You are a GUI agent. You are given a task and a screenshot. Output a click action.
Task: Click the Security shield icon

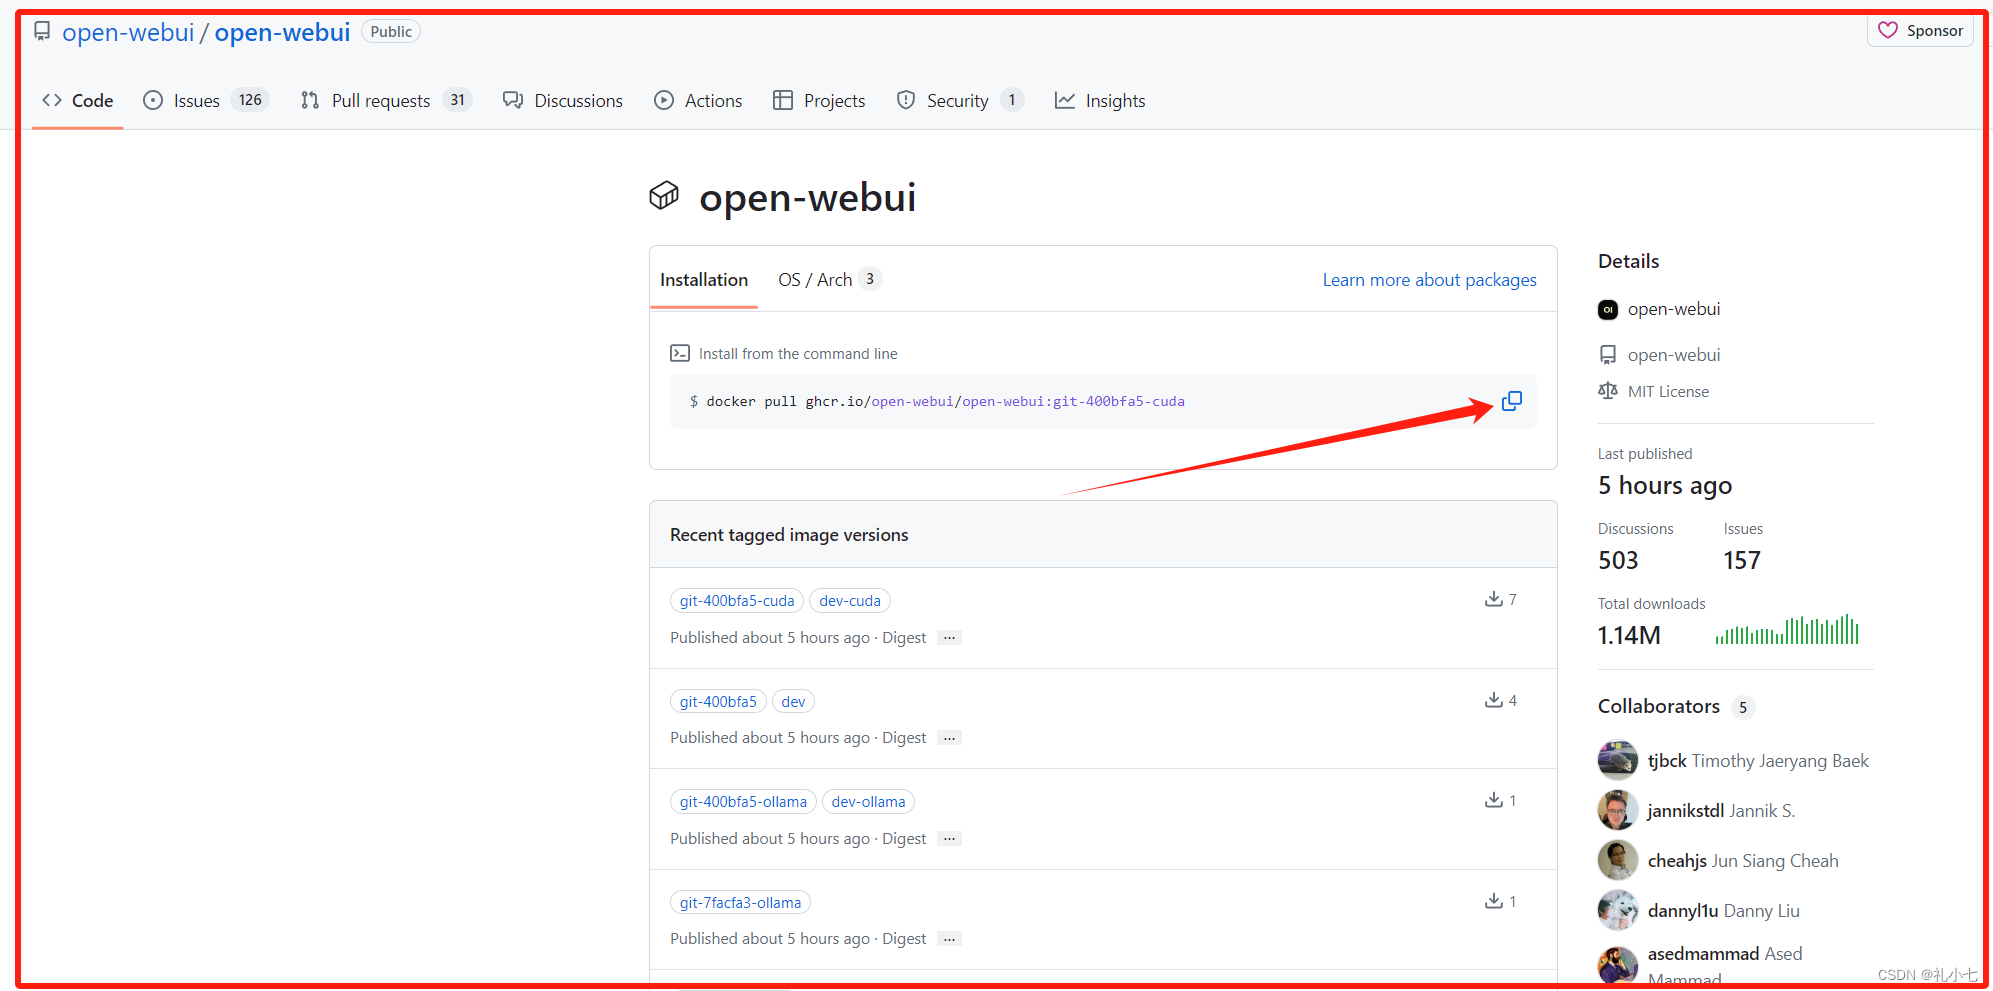point(906,100)
